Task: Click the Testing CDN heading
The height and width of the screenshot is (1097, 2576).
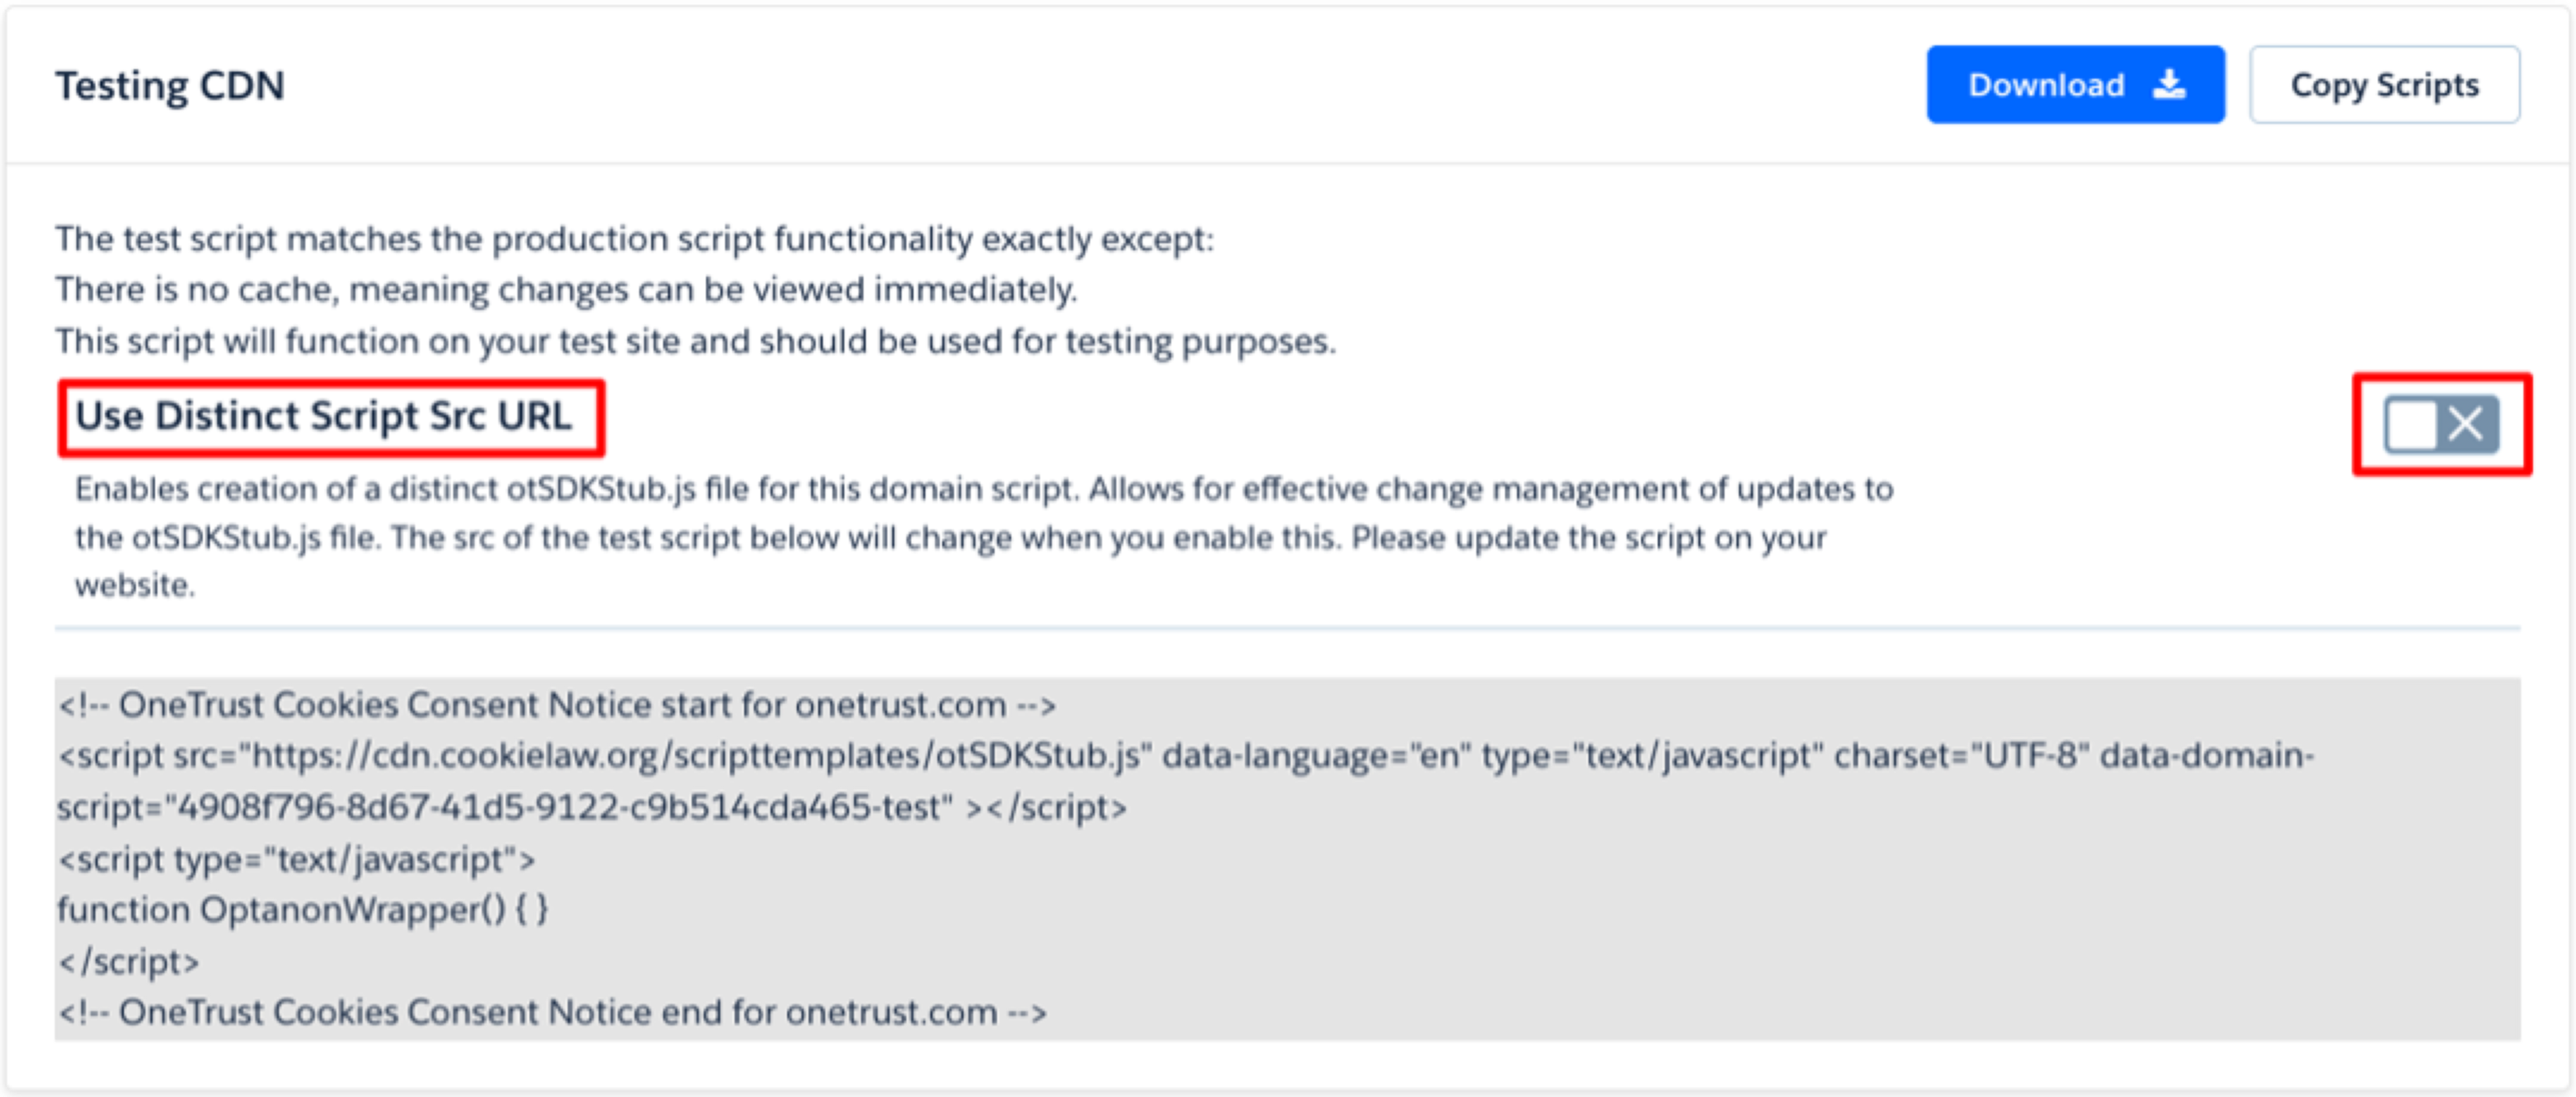Action: [170, 86]
